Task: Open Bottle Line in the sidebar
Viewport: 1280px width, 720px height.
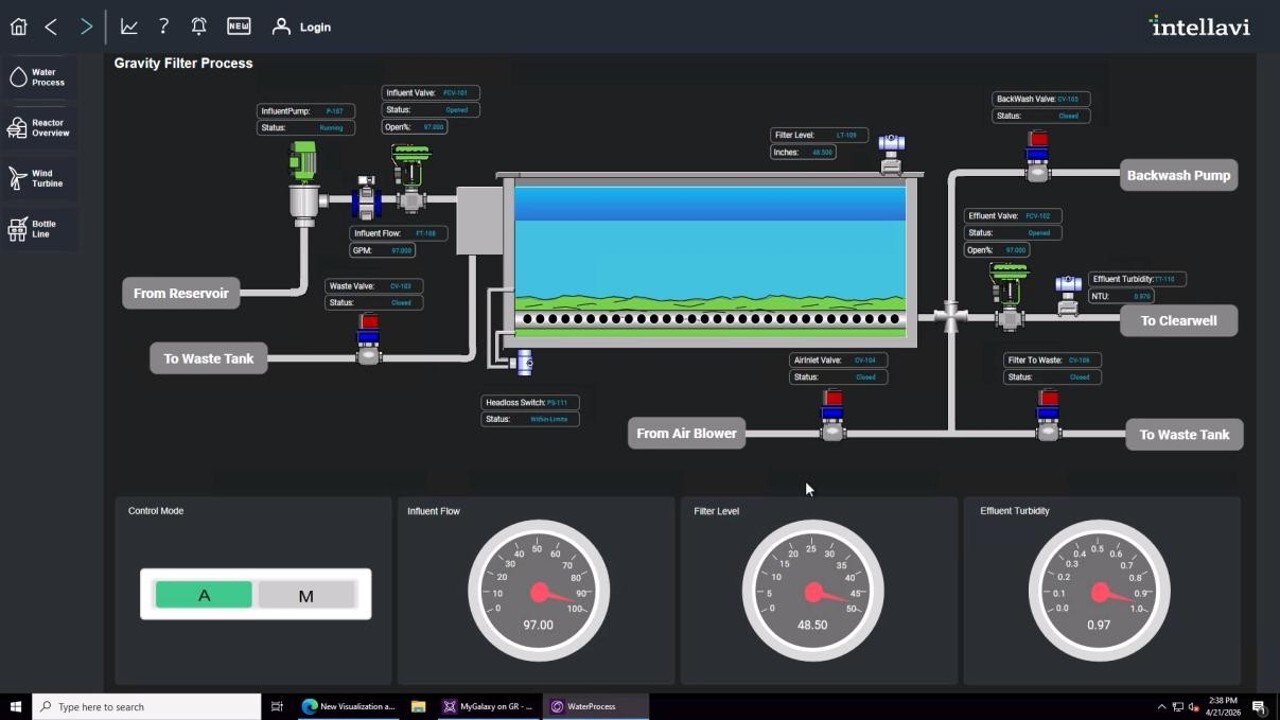Action: (x=39, y=229)
